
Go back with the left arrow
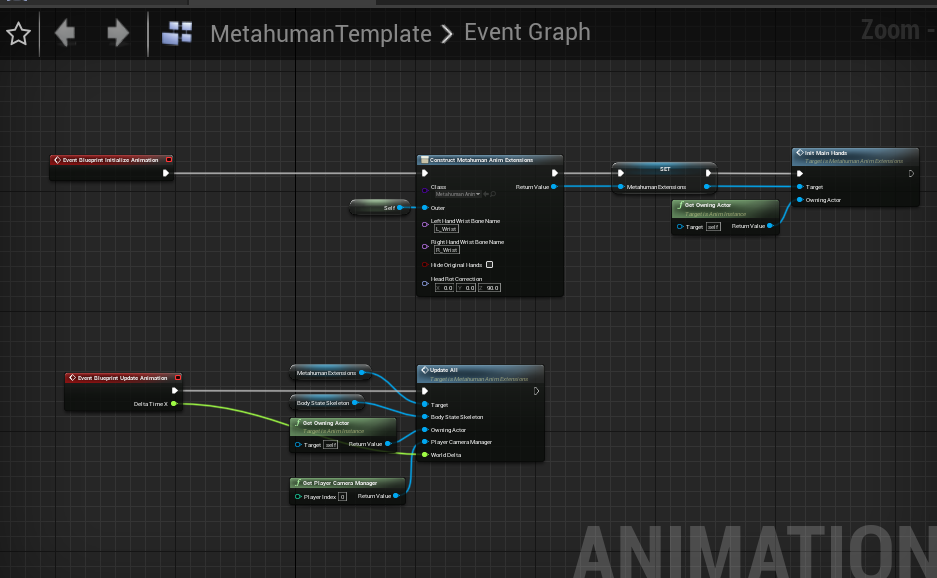65,32
